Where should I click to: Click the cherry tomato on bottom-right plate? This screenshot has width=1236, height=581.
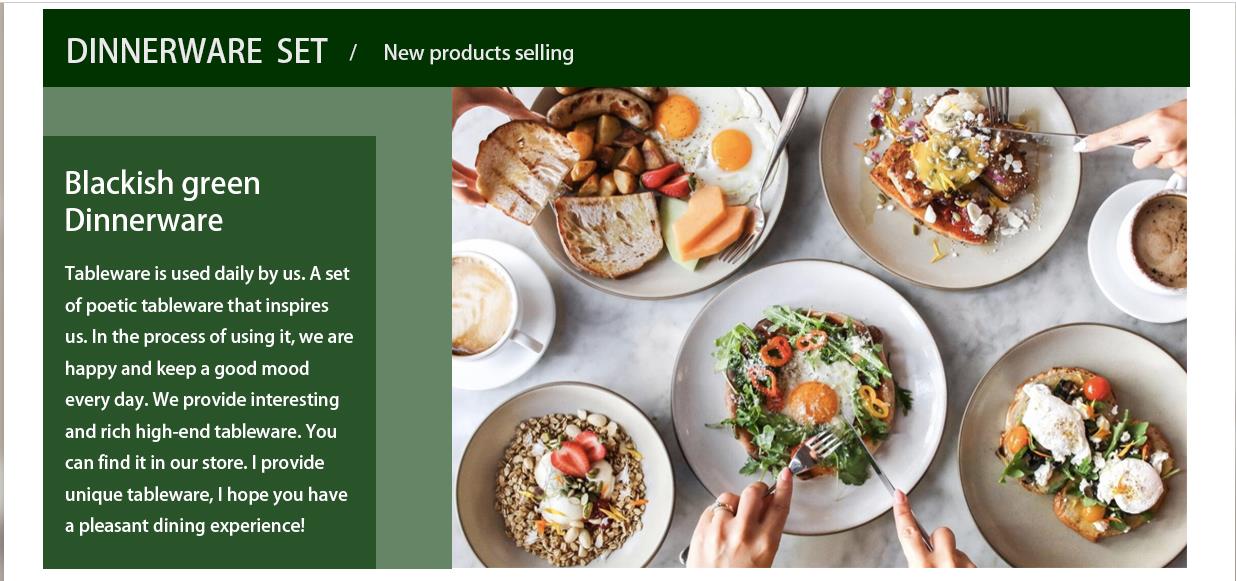click(1096, 388)
